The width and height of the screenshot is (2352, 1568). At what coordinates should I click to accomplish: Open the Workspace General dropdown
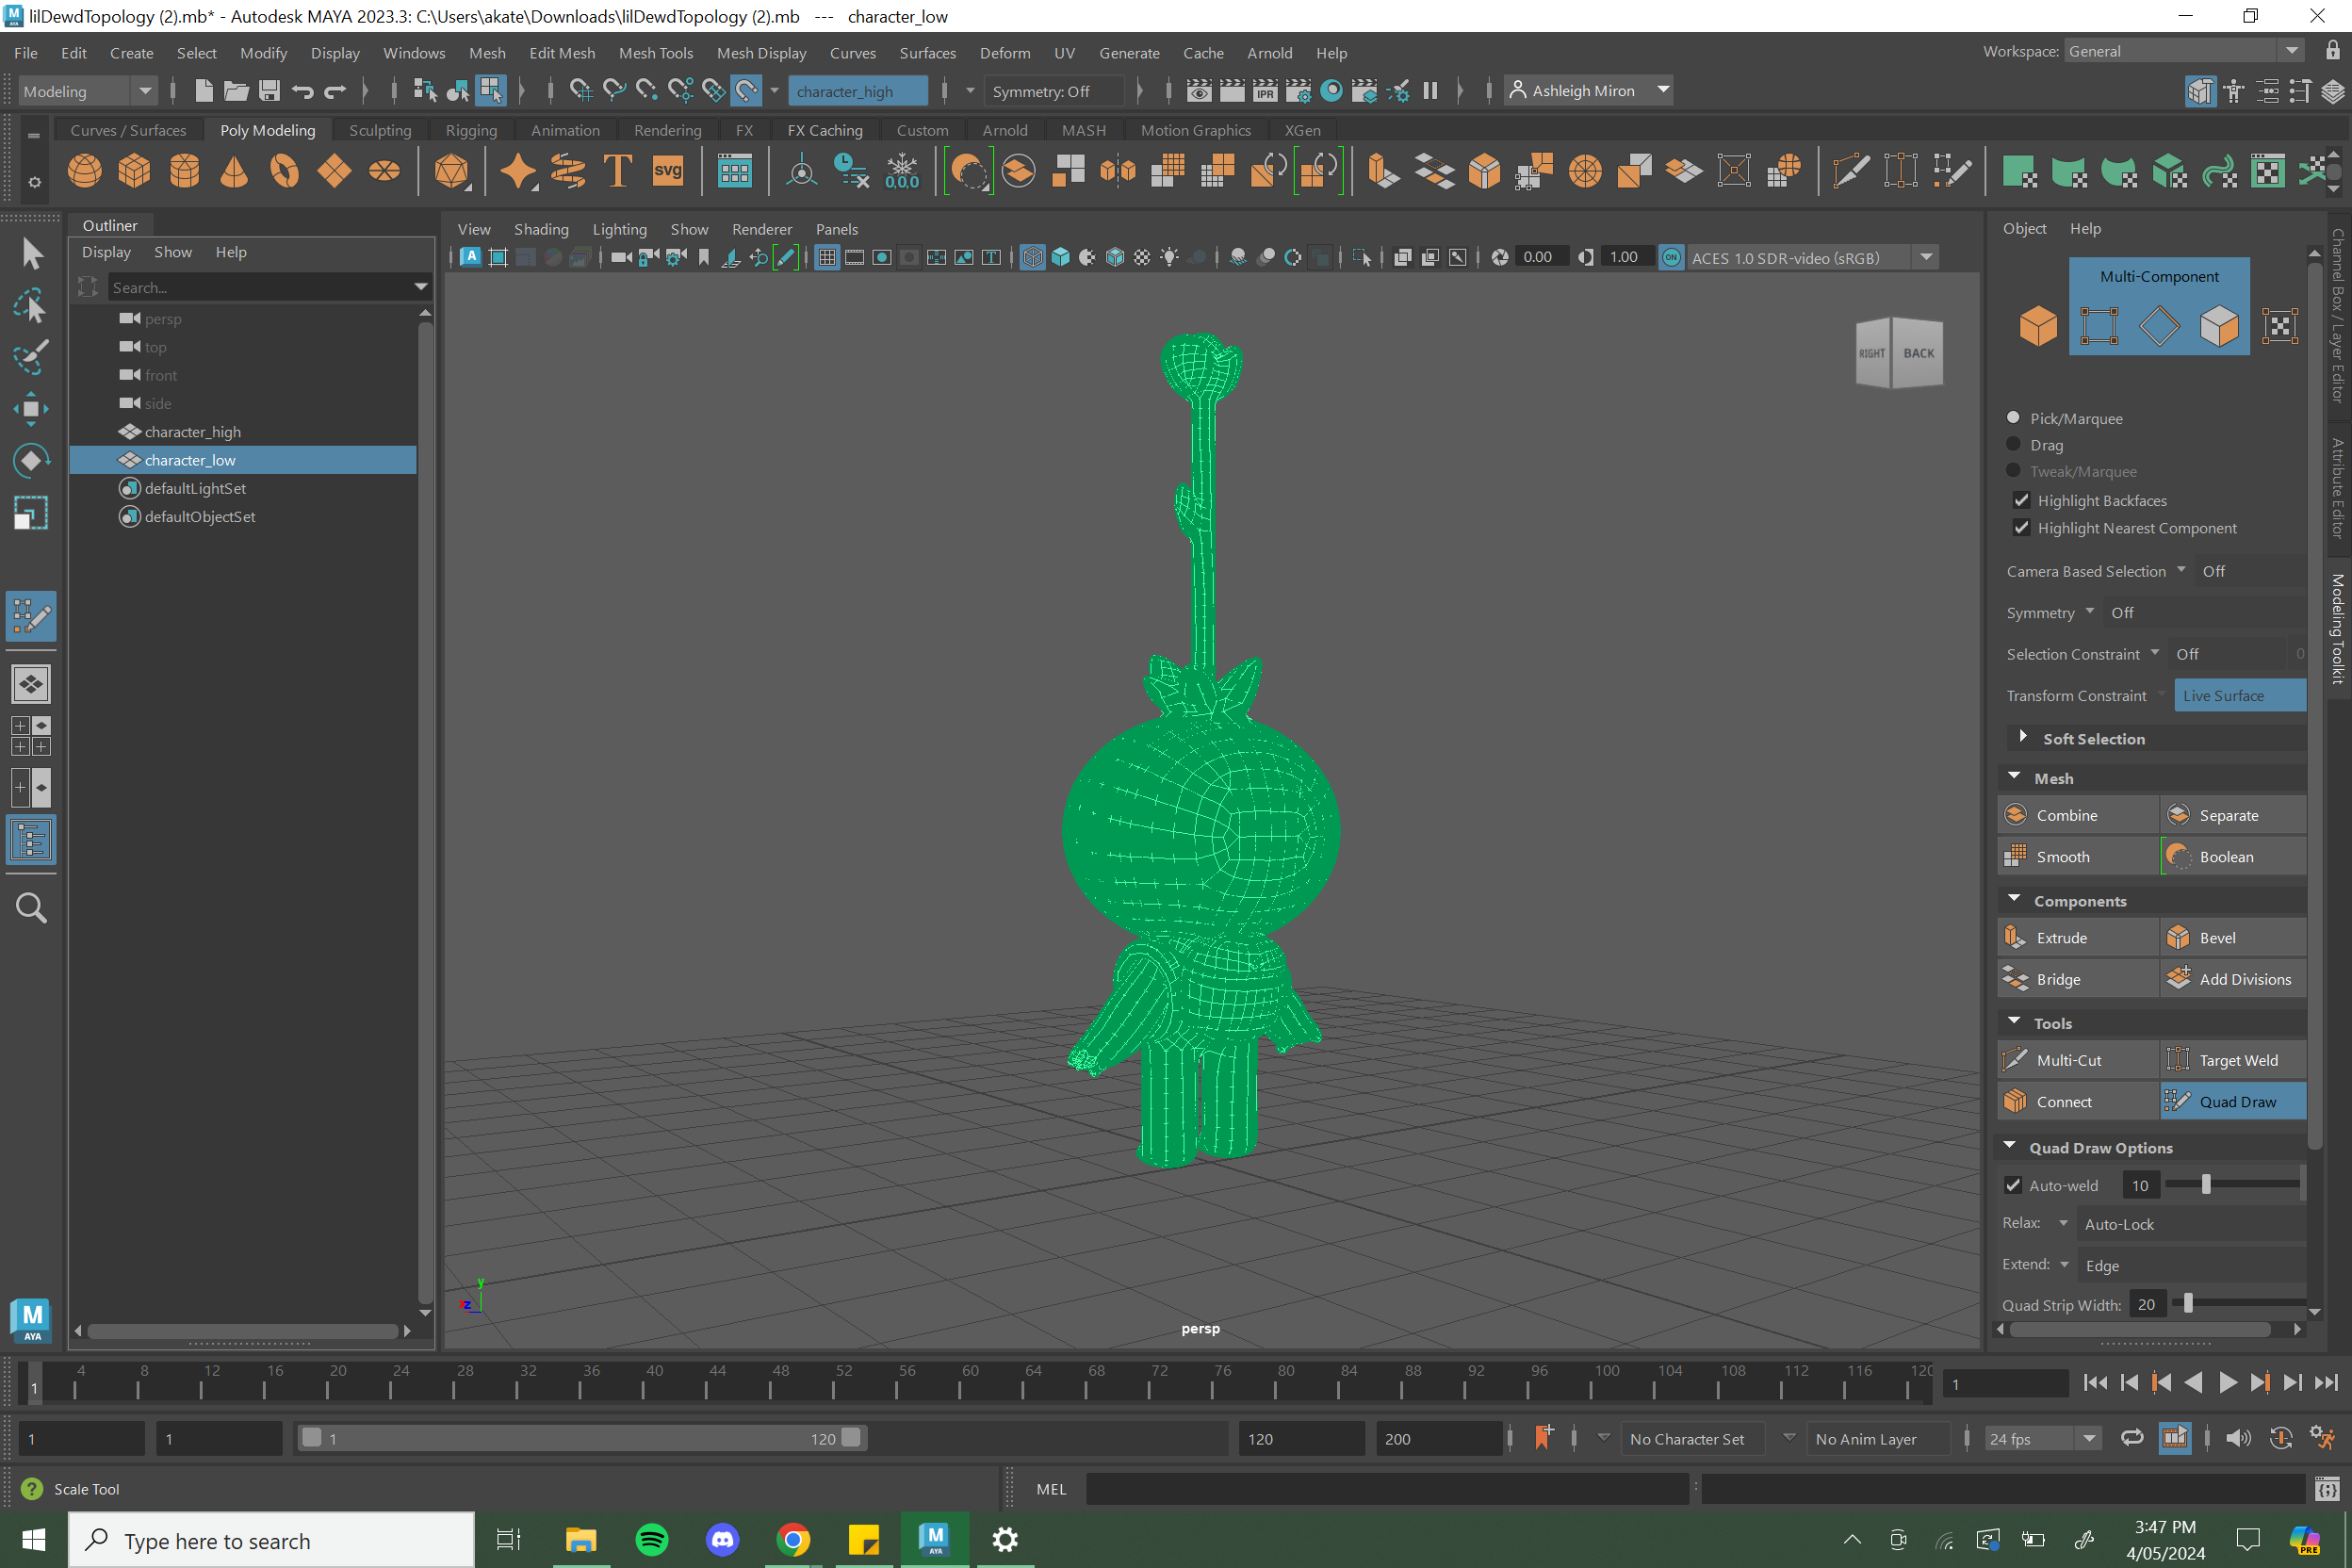[2183, 51]
